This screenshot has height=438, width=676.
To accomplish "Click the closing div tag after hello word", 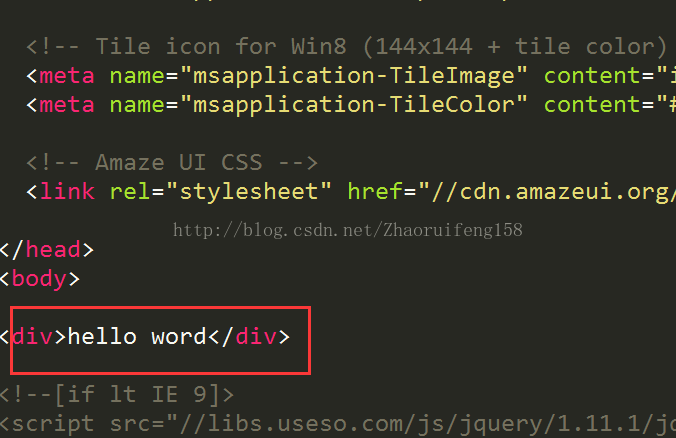I will pos(255,336).
